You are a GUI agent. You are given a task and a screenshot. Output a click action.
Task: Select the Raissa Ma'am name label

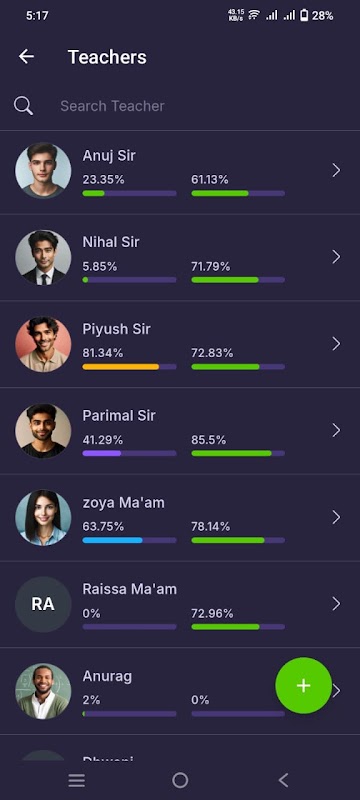point(130,589)
